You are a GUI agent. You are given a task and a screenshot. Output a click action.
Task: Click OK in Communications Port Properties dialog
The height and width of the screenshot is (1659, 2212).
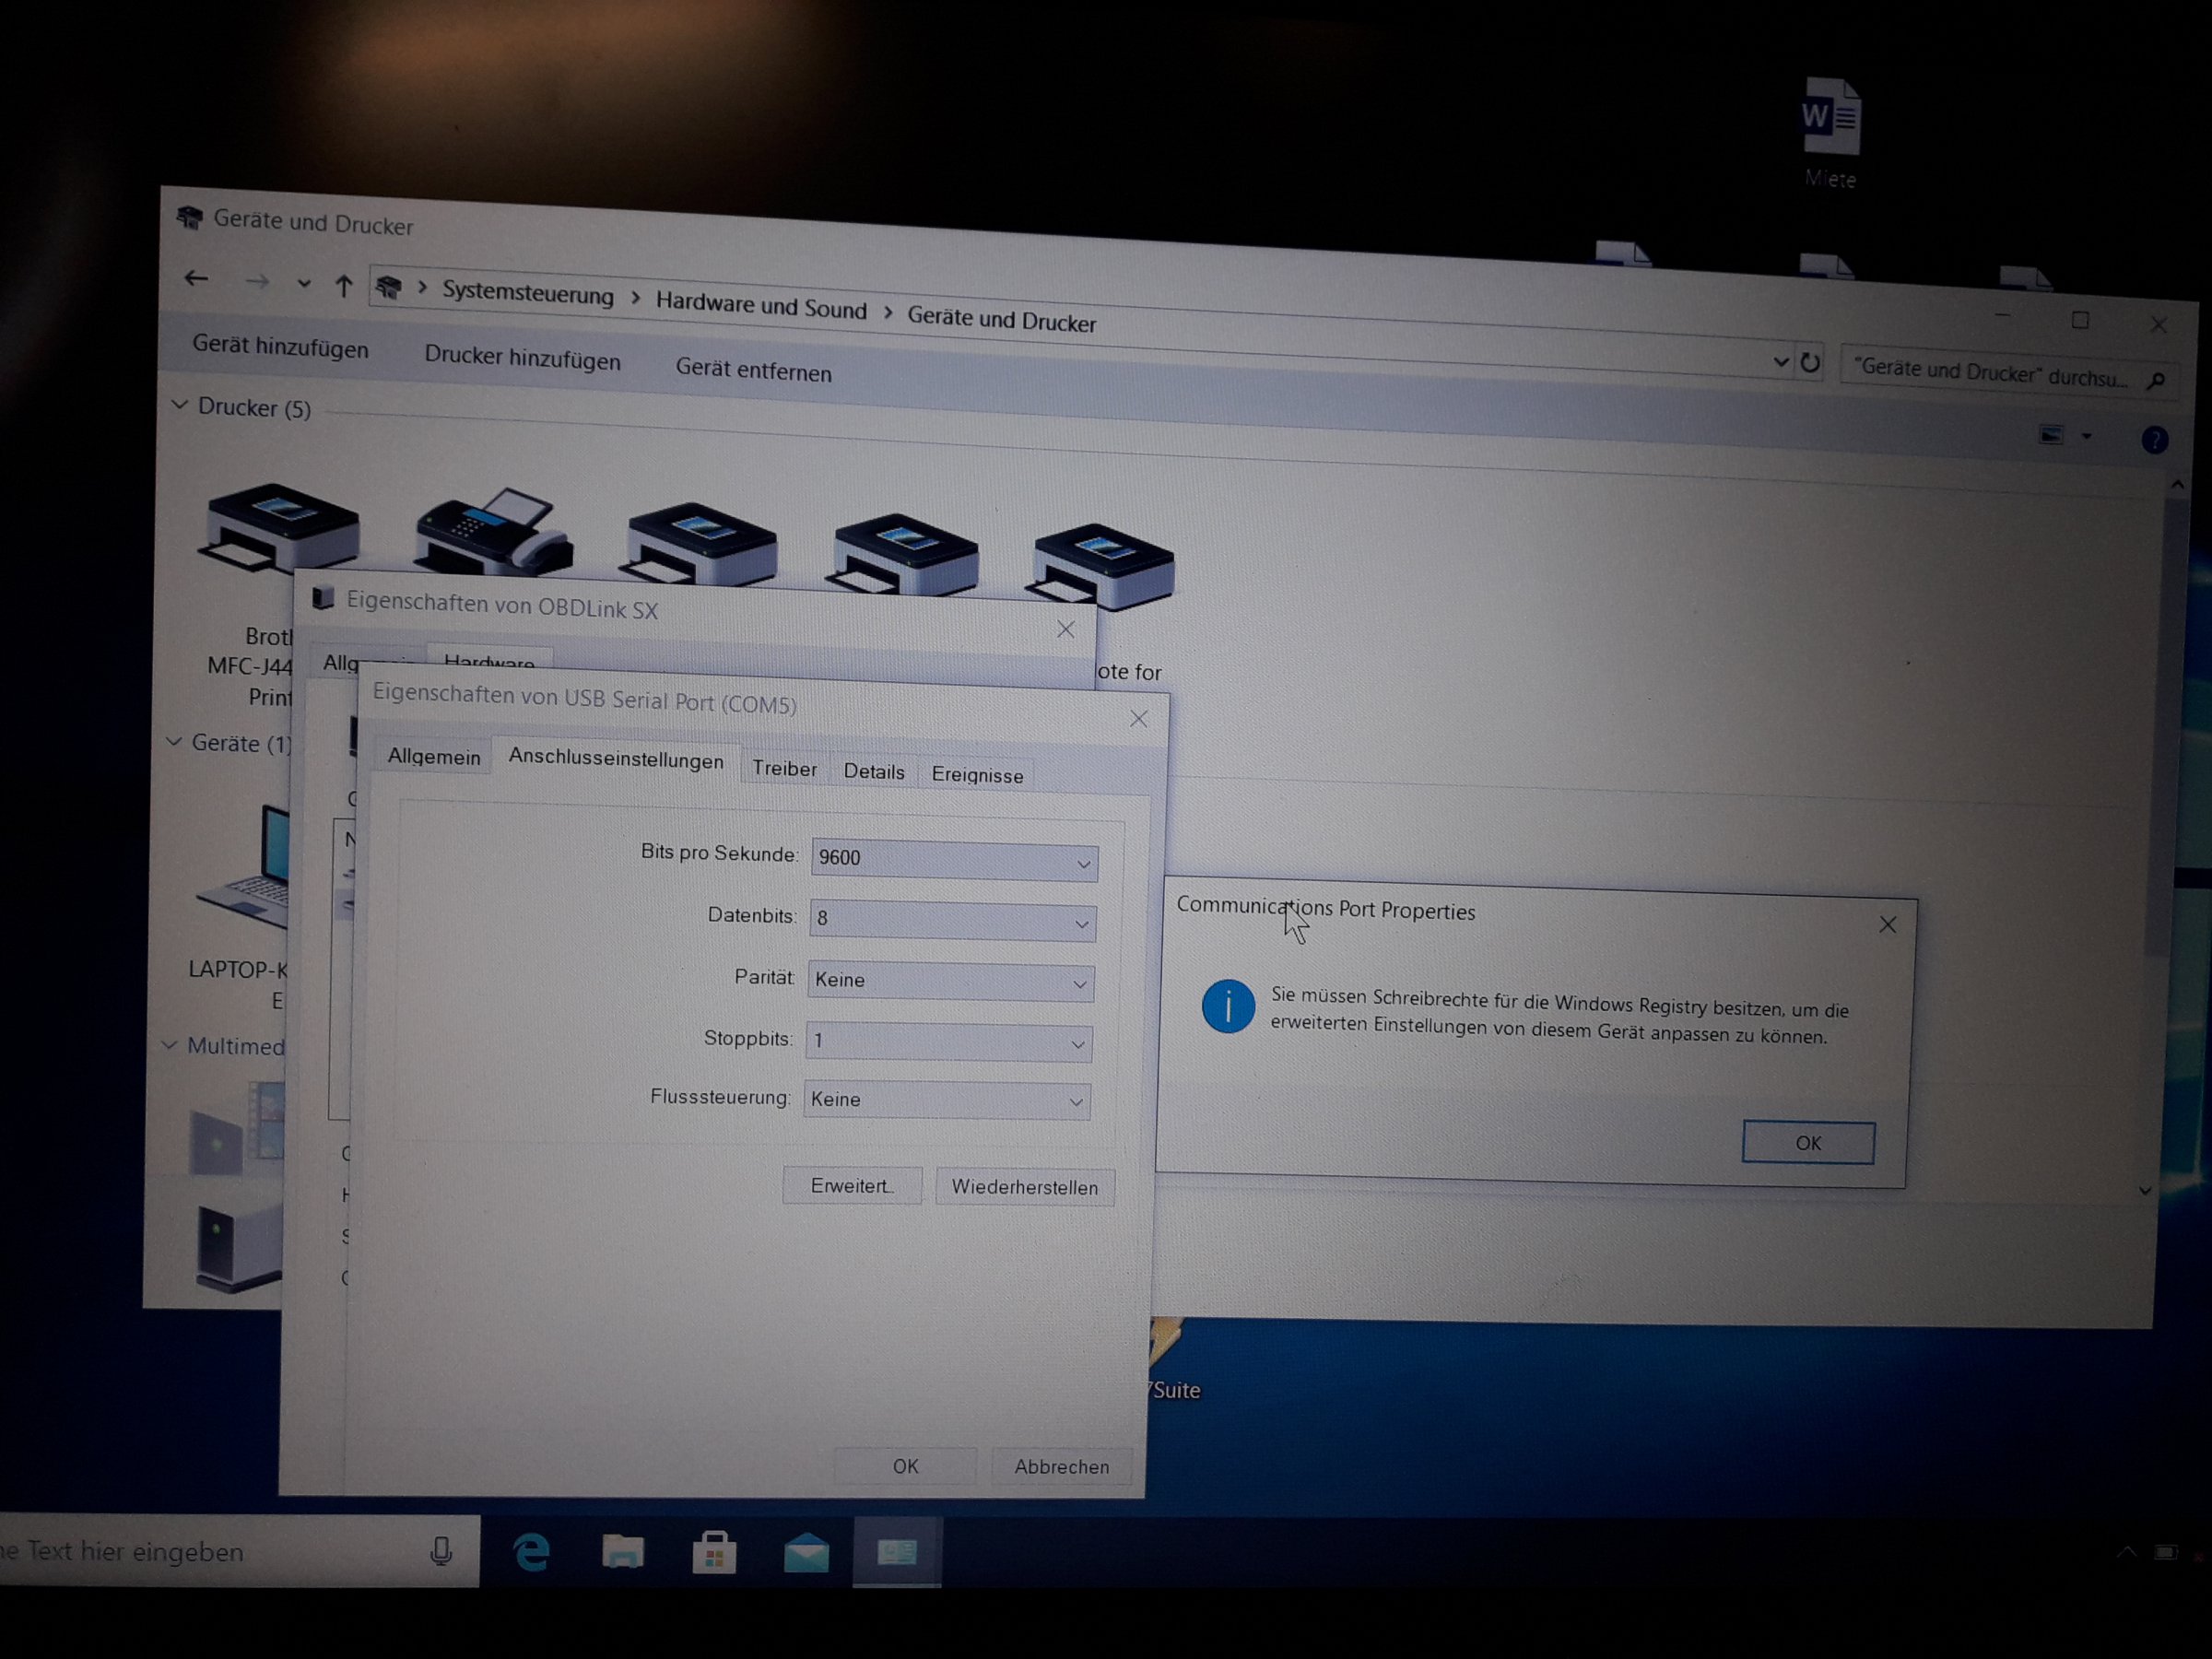click(1807, 1143)
